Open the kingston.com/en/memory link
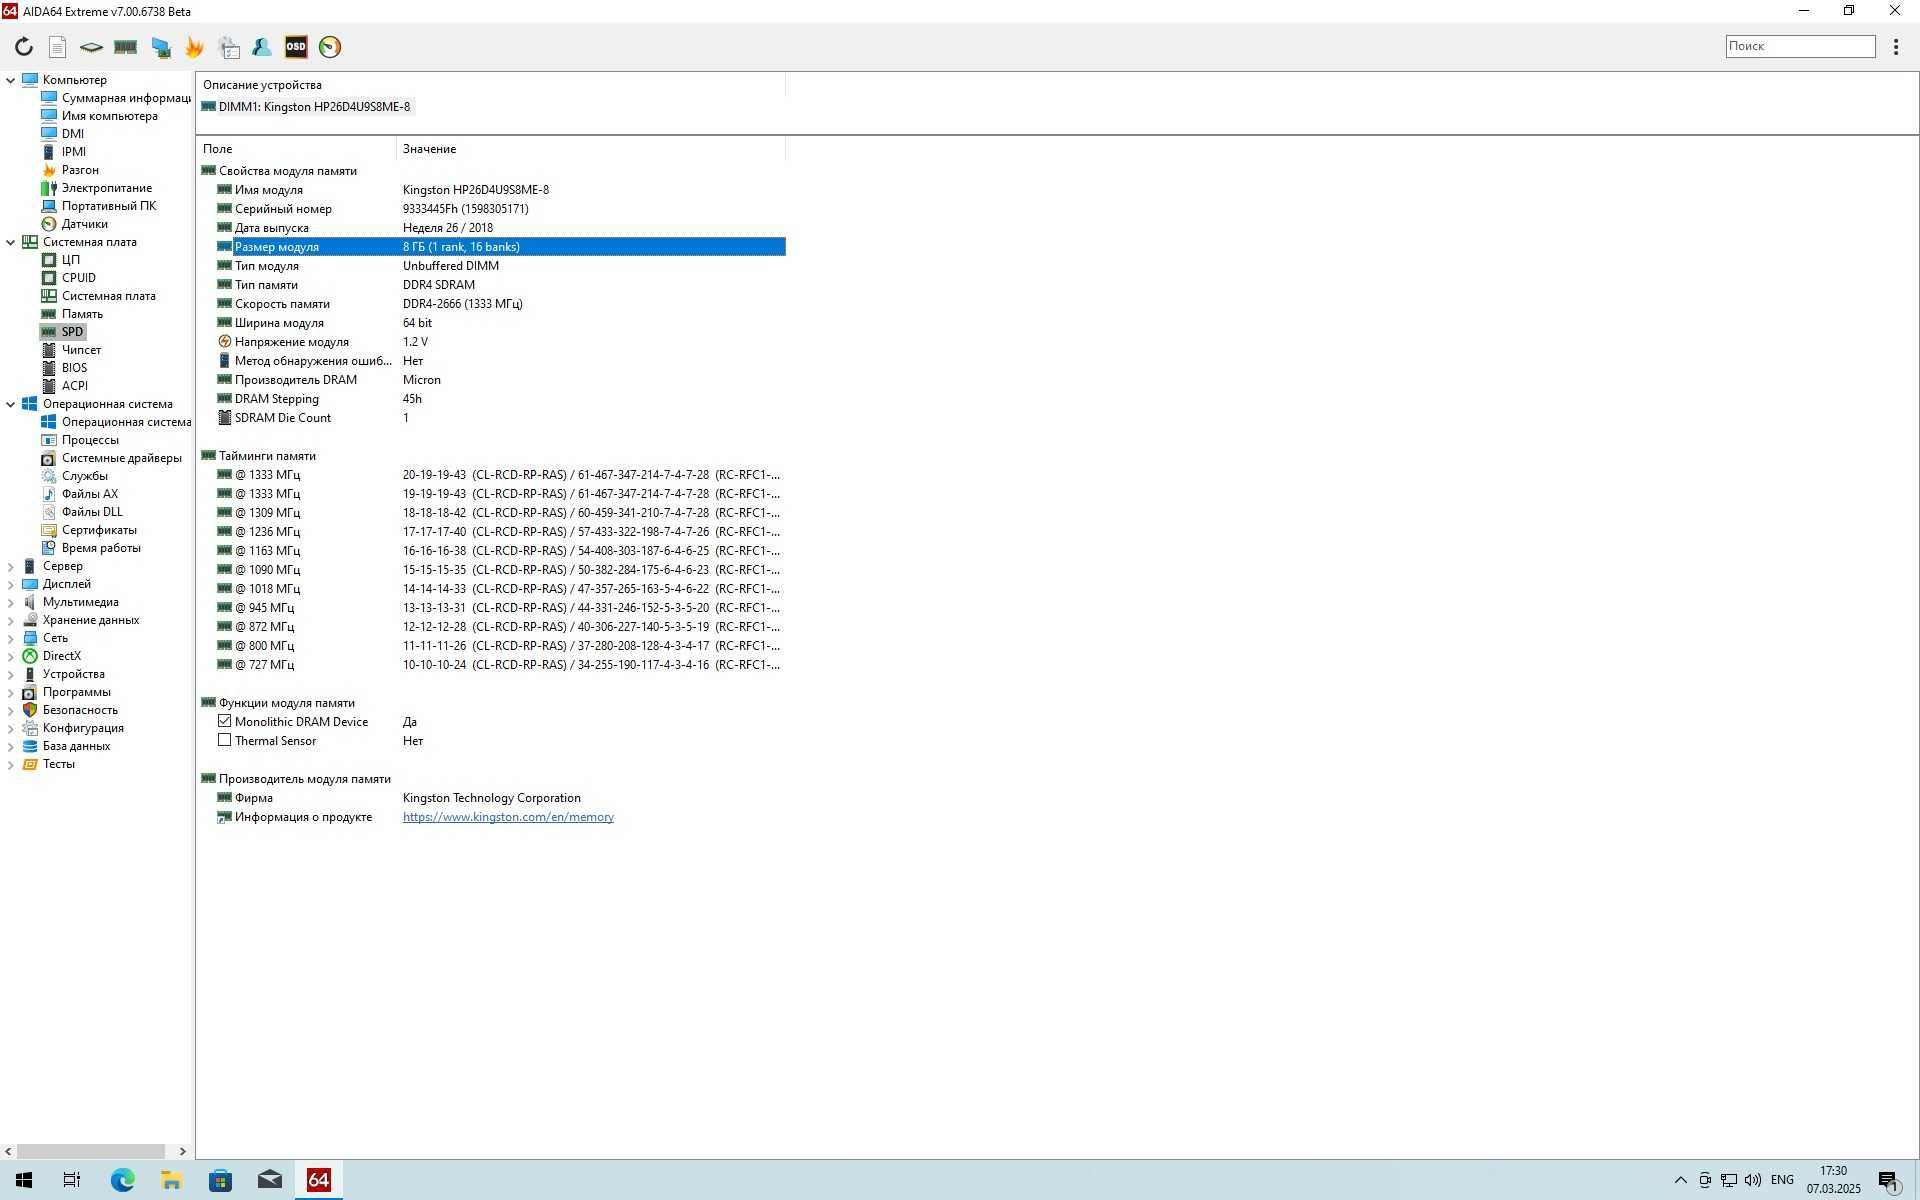Image resolution: width=1920 pixels, height=1200 pixels. tap(508, 817)
